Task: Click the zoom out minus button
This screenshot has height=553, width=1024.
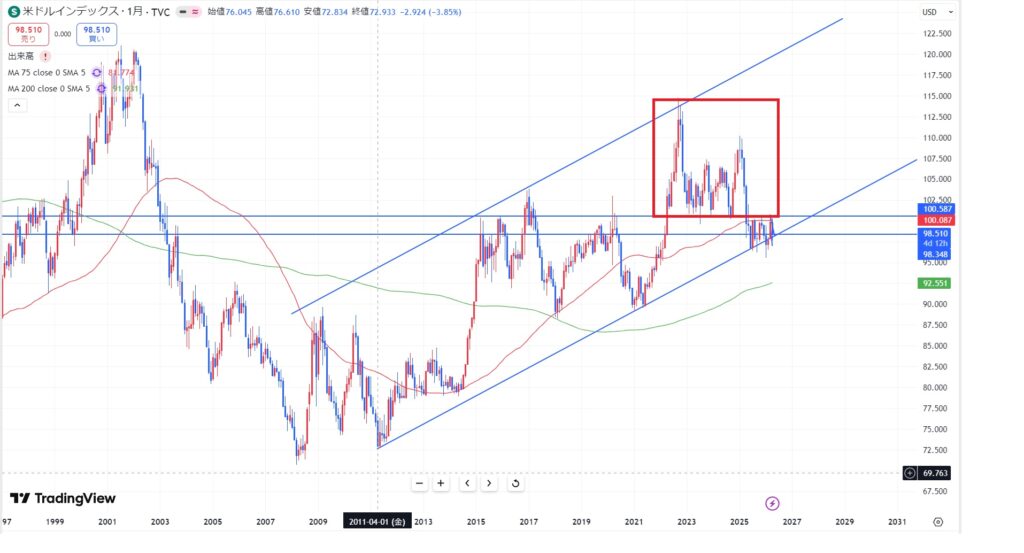Action: 419,483
